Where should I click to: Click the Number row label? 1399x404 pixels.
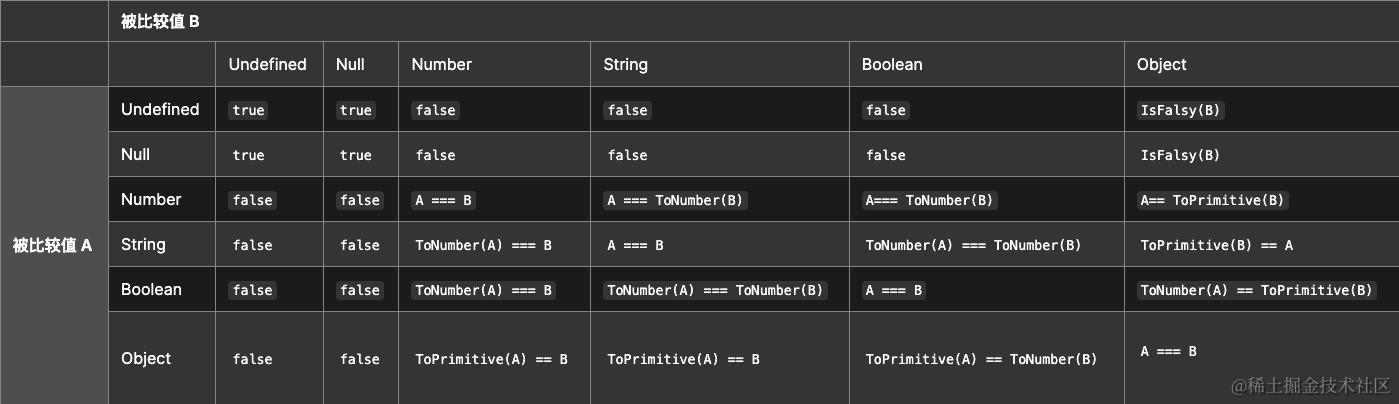point(151,199)
